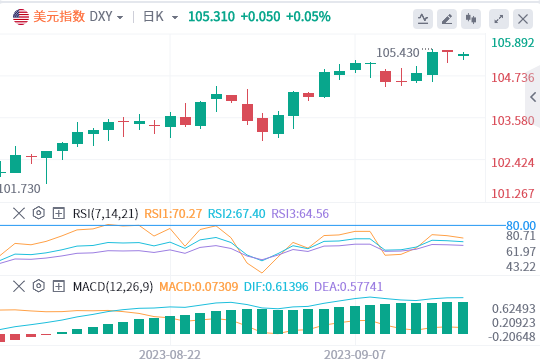
Task: Click the change value +0.050
Action: point(260,17)
